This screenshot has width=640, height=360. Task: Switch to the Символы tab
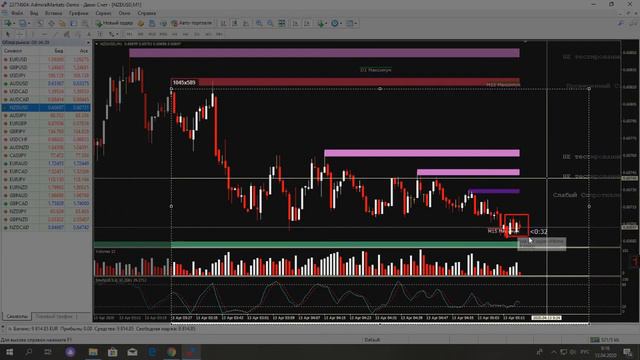[x=17, y=316]
